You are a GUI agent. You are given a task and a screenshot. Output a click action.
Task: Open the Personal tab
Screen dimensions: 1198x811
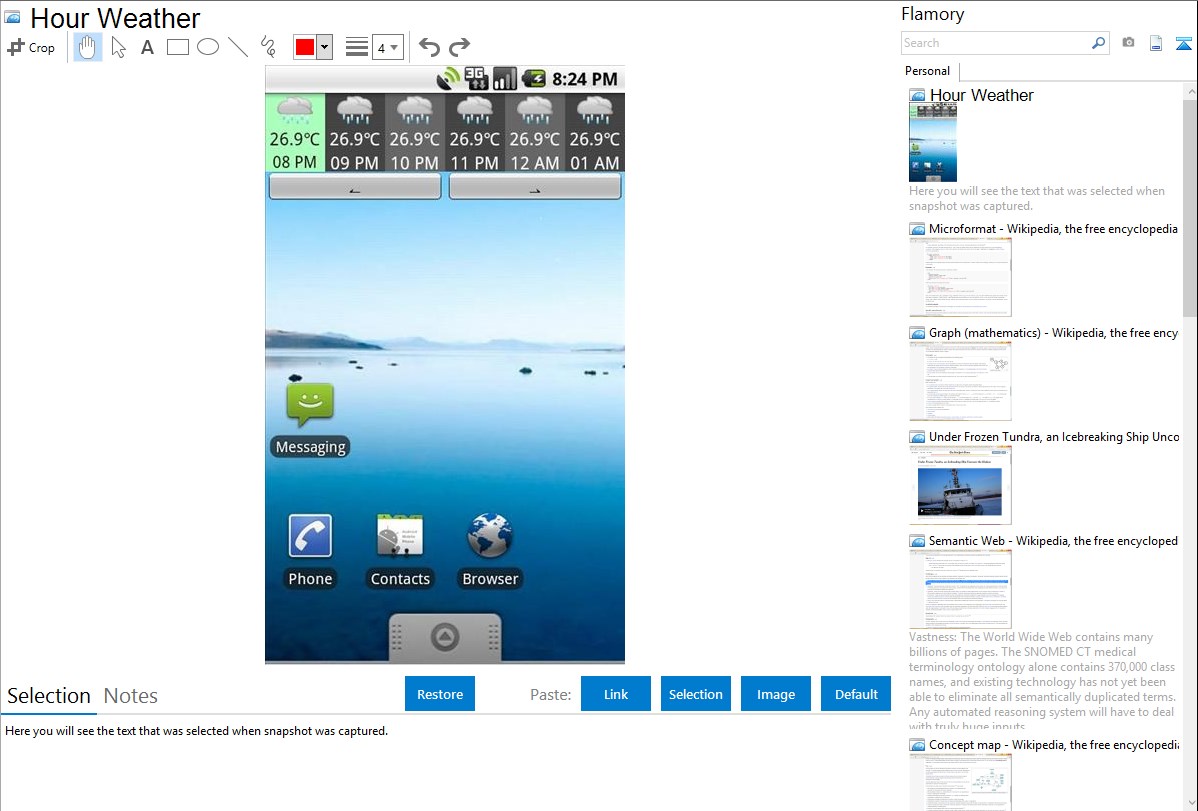pyautogui.click(x=927, y=71)
